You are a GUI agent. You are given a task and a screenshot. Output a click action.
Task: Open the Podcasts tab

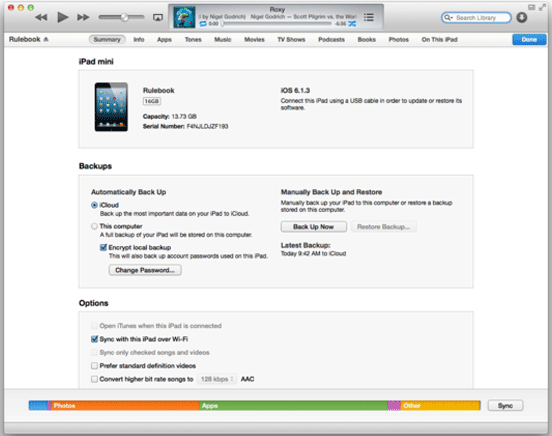(332, 39)
